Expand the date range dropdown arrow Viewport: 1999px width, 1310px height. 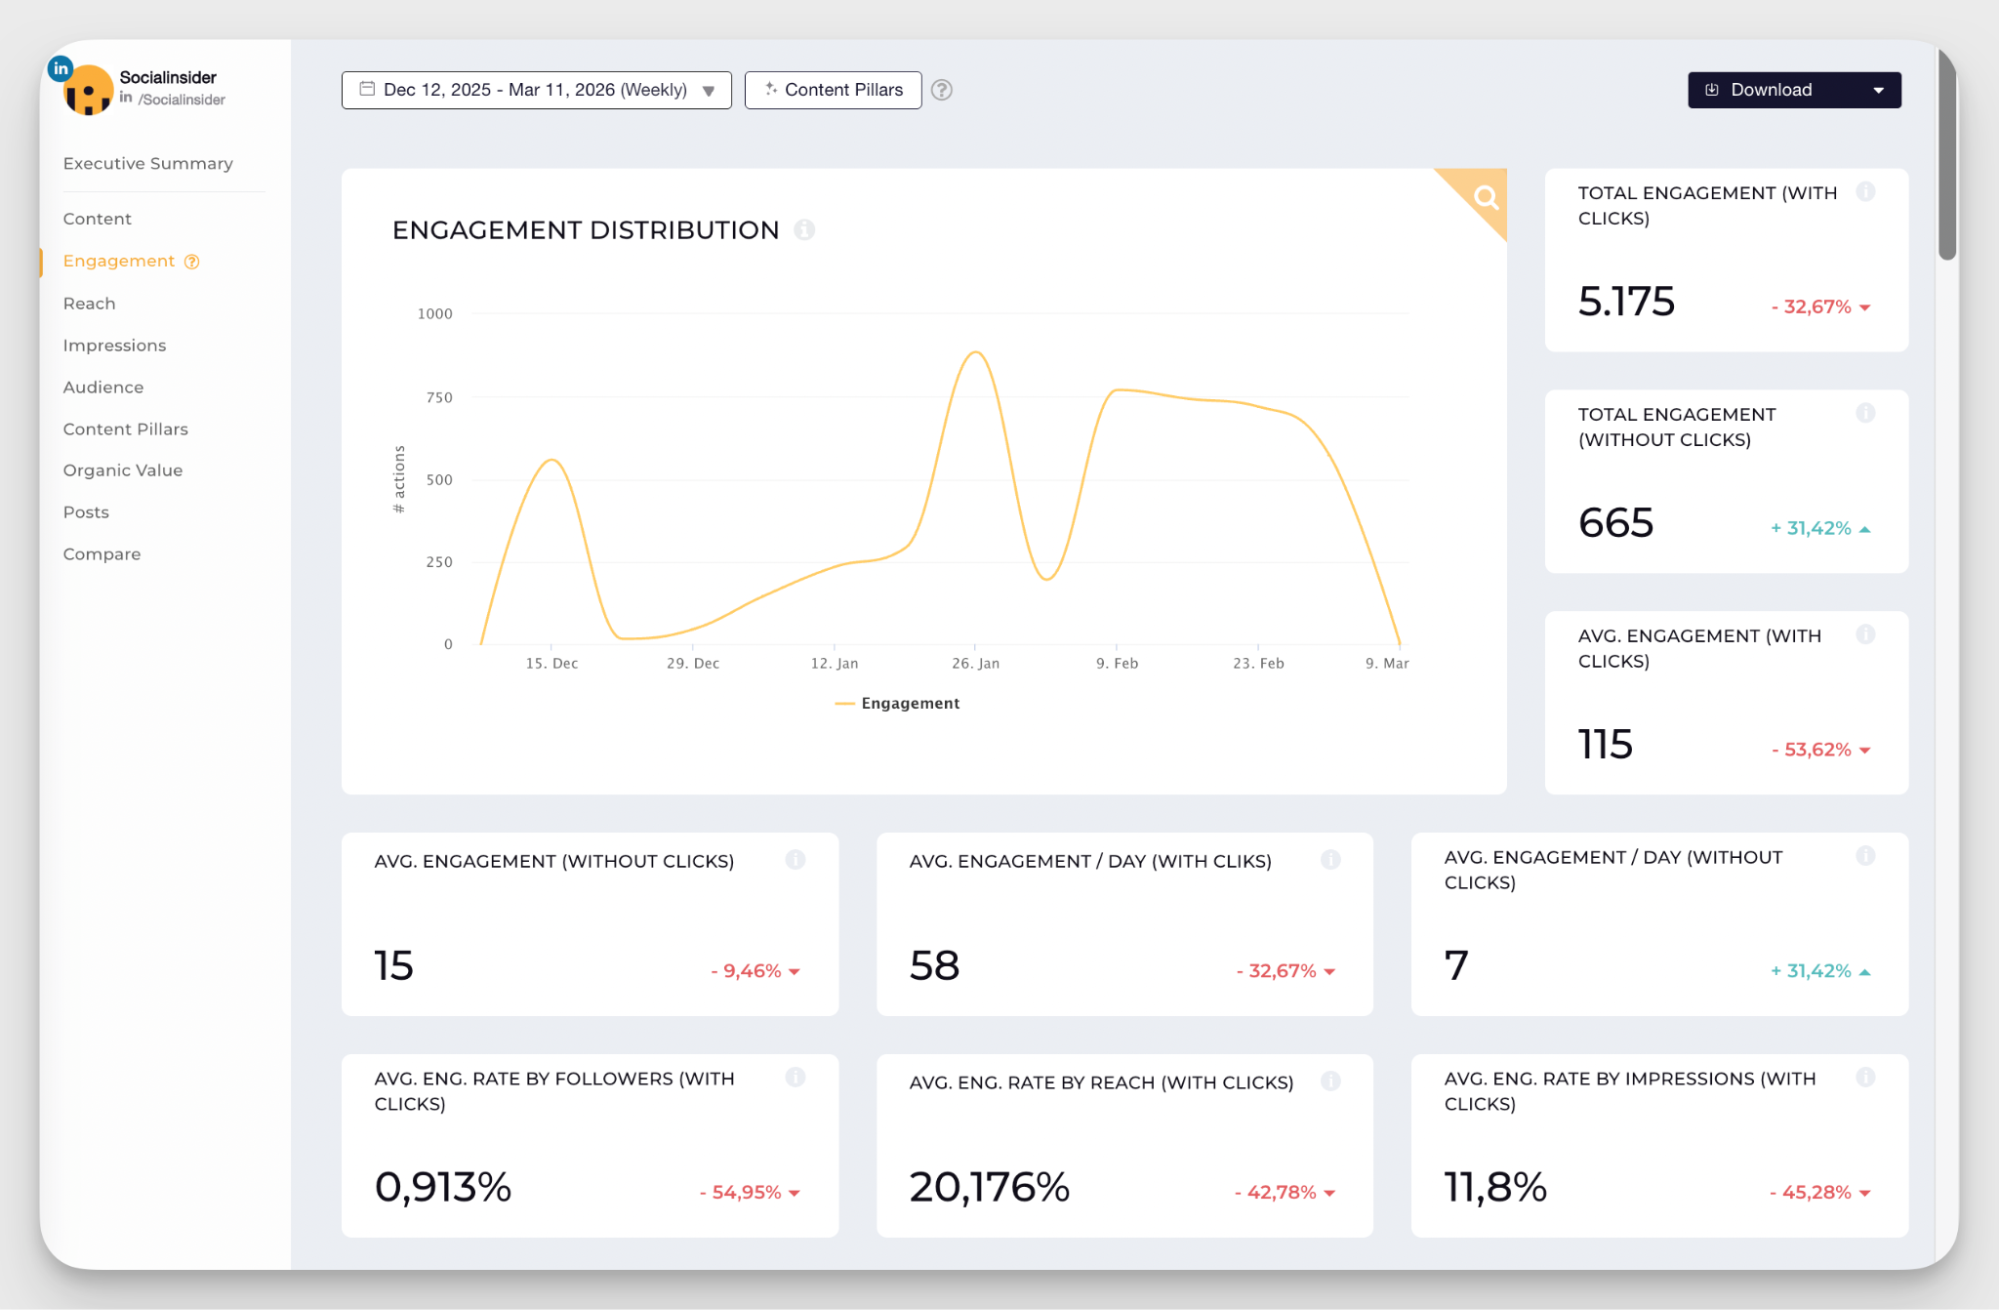[709, 90]
